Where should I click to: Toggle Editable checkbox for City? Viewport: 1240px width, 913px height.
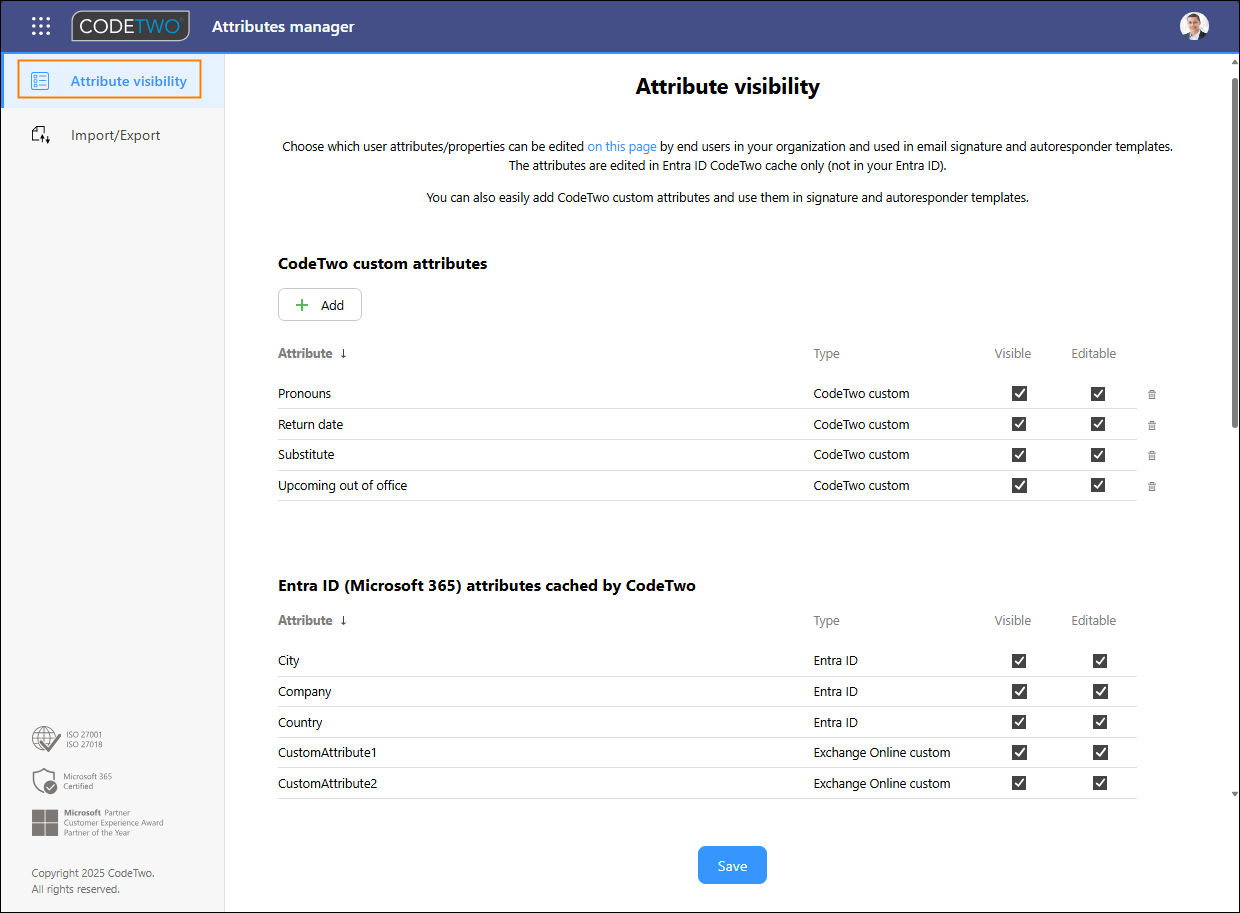1100,661
